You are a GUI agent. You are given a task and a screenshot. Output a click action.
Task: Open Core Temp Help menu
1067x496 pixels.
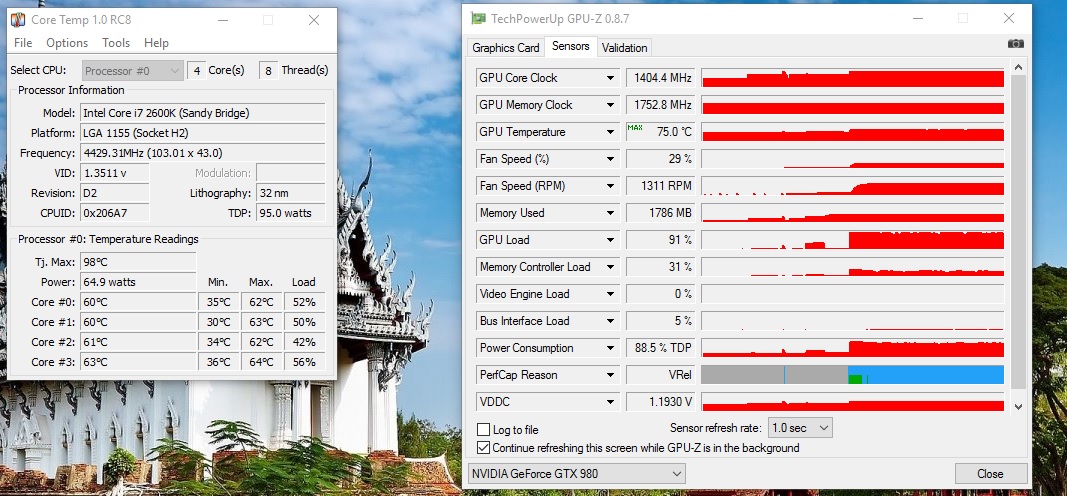(x=156, y=43)
